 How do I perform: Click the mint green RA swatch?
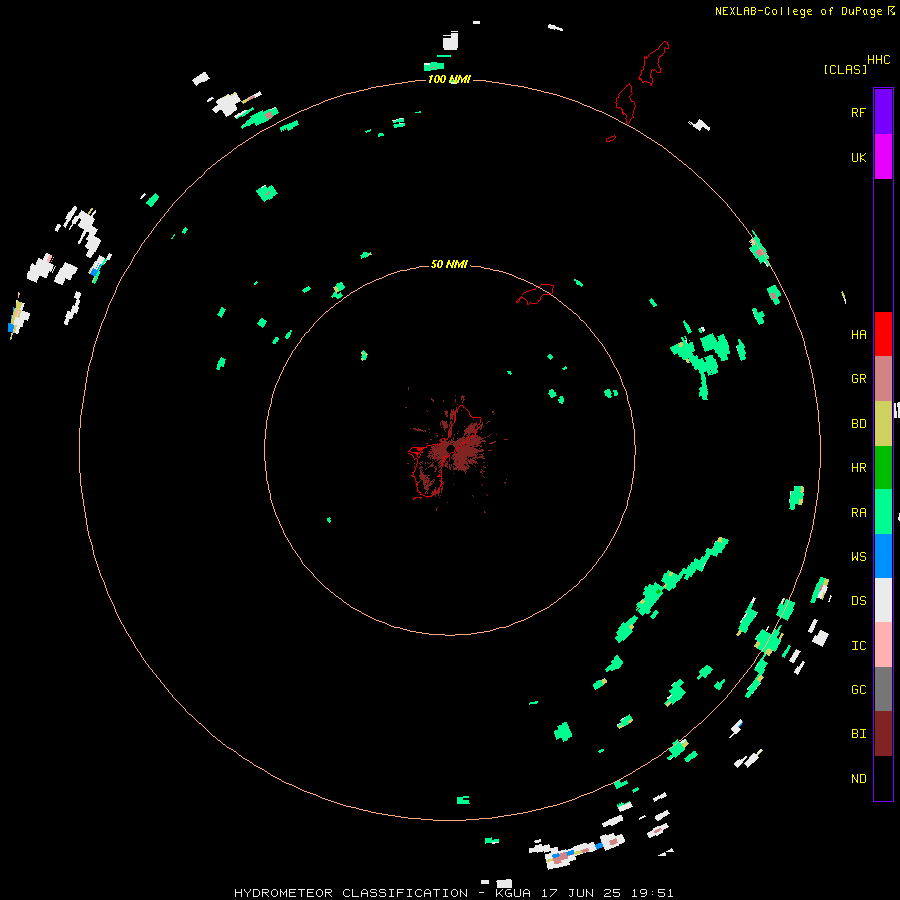[883, 512]
